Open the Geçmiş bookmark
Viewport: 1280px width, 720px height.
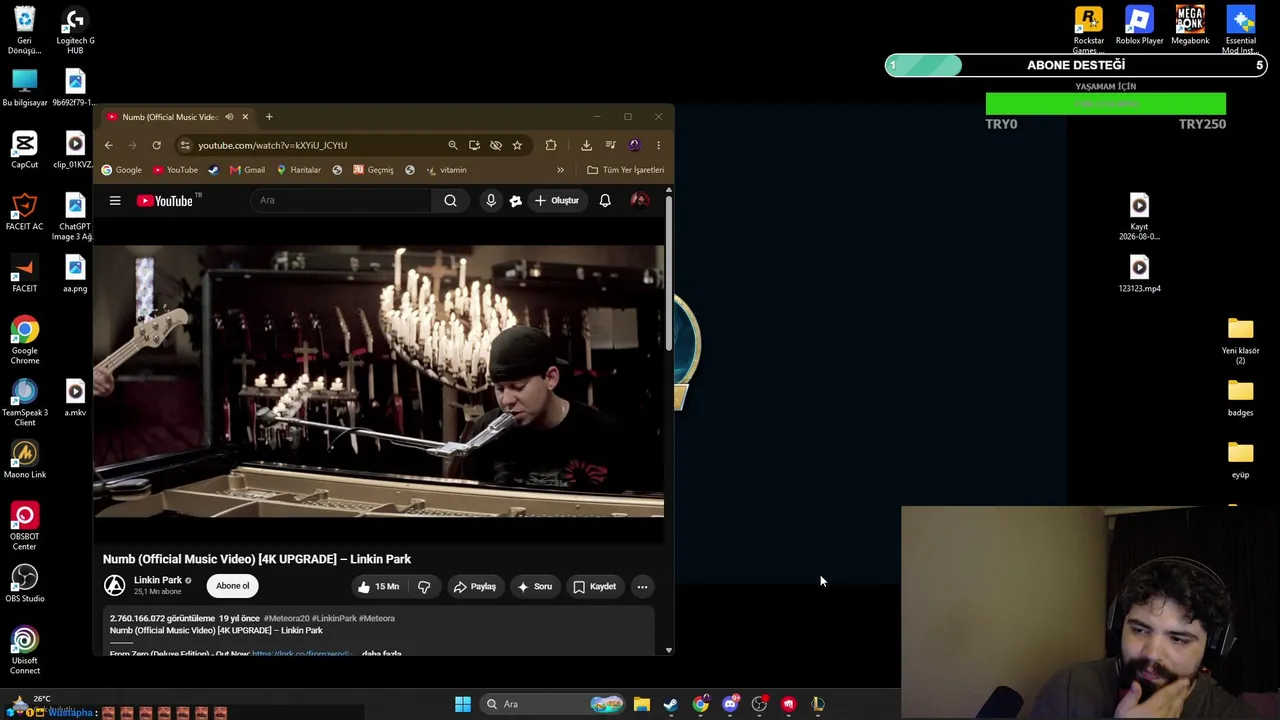click(373, 170)
